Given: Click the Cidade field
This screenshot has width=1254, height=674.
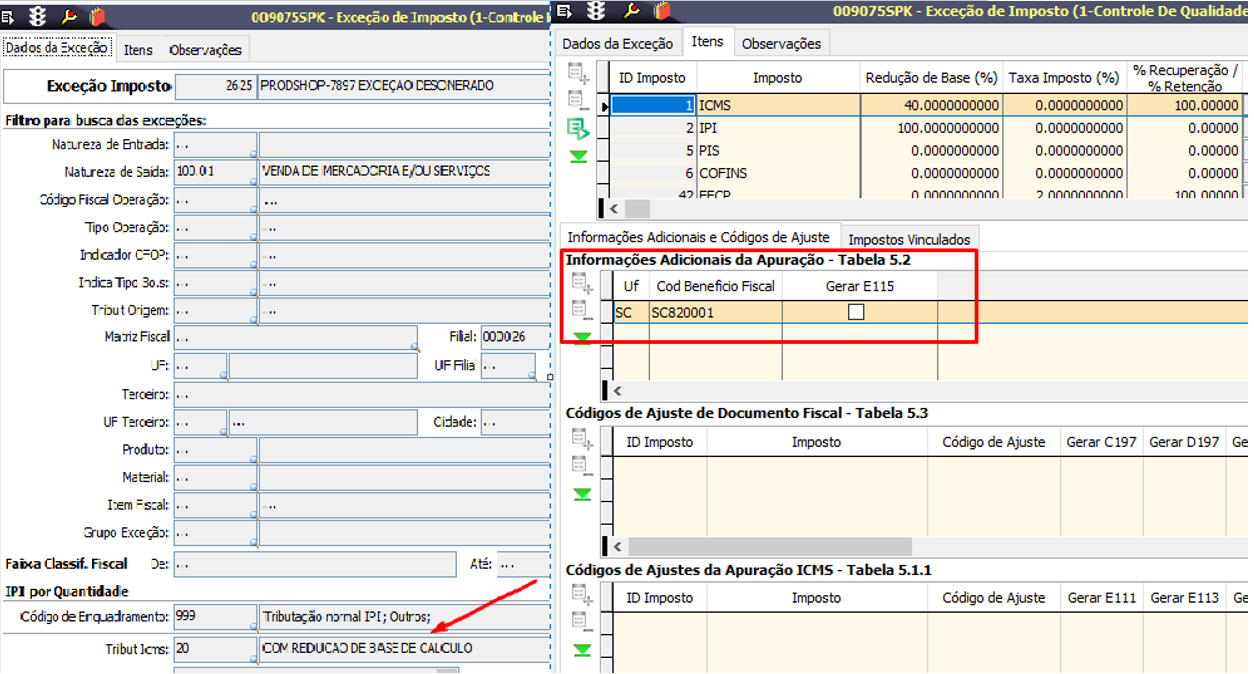Looking at the screenshot, I should pos(515,422).
